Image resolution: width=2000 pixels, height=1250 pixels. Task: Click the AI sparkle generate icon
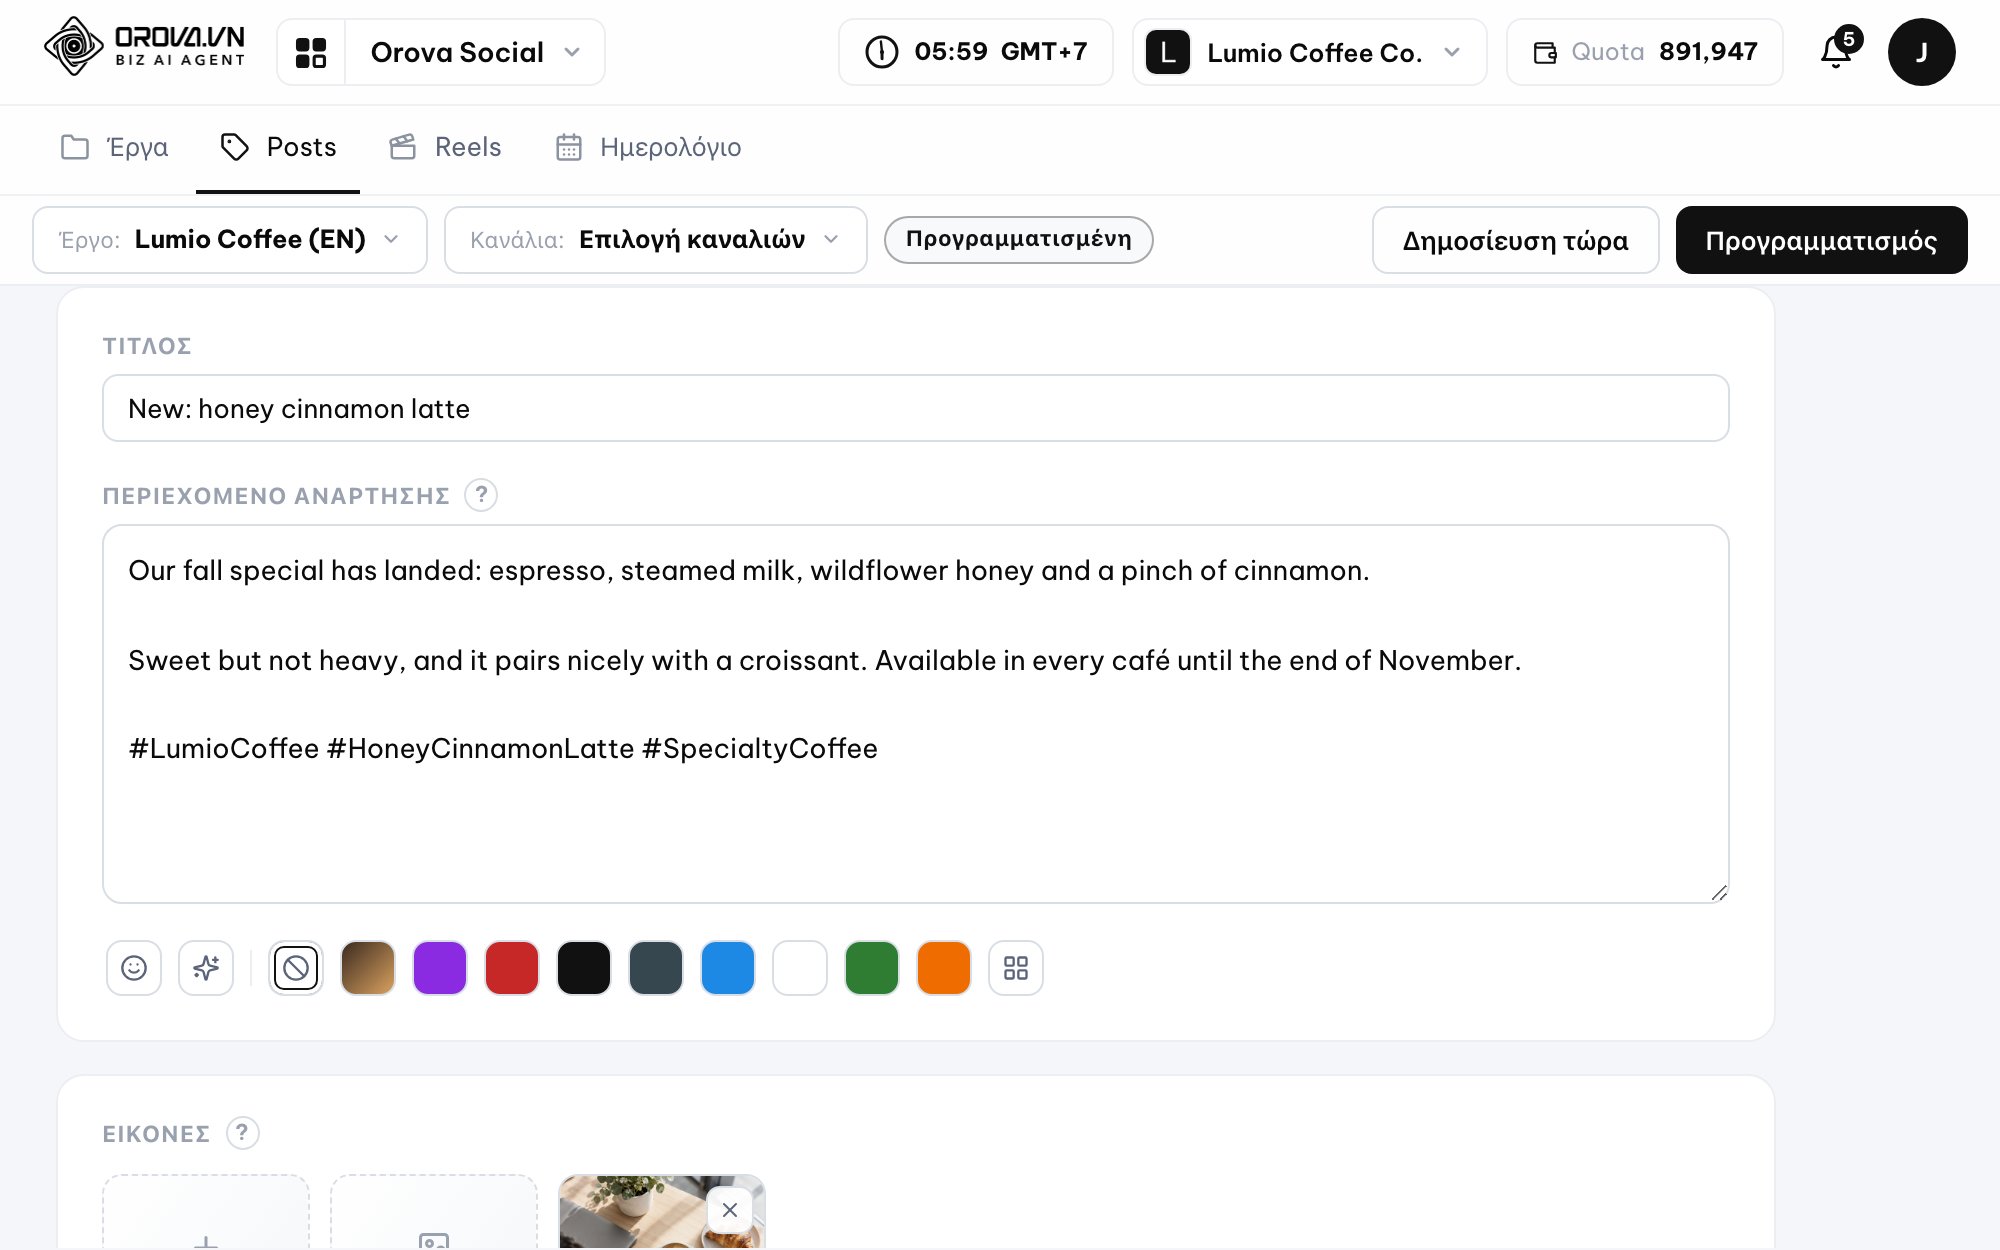(206, 968)
